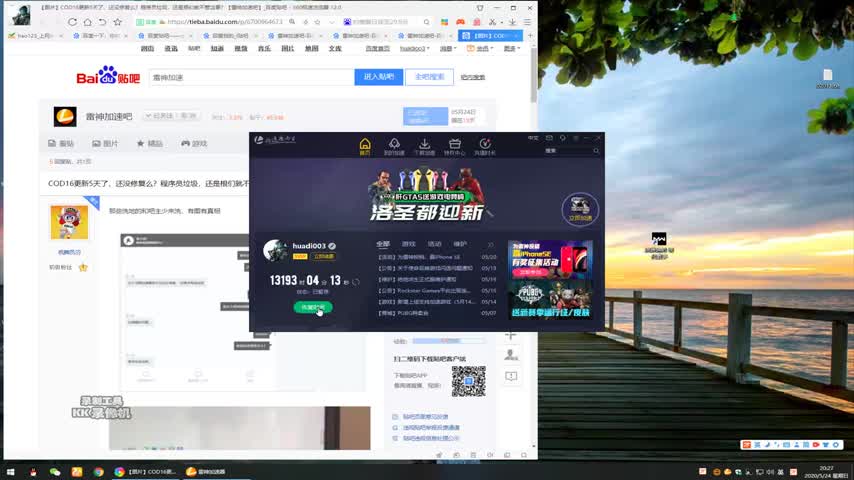
Task: Expand the news tabs chevron arrow
Action: coord(490,244)
